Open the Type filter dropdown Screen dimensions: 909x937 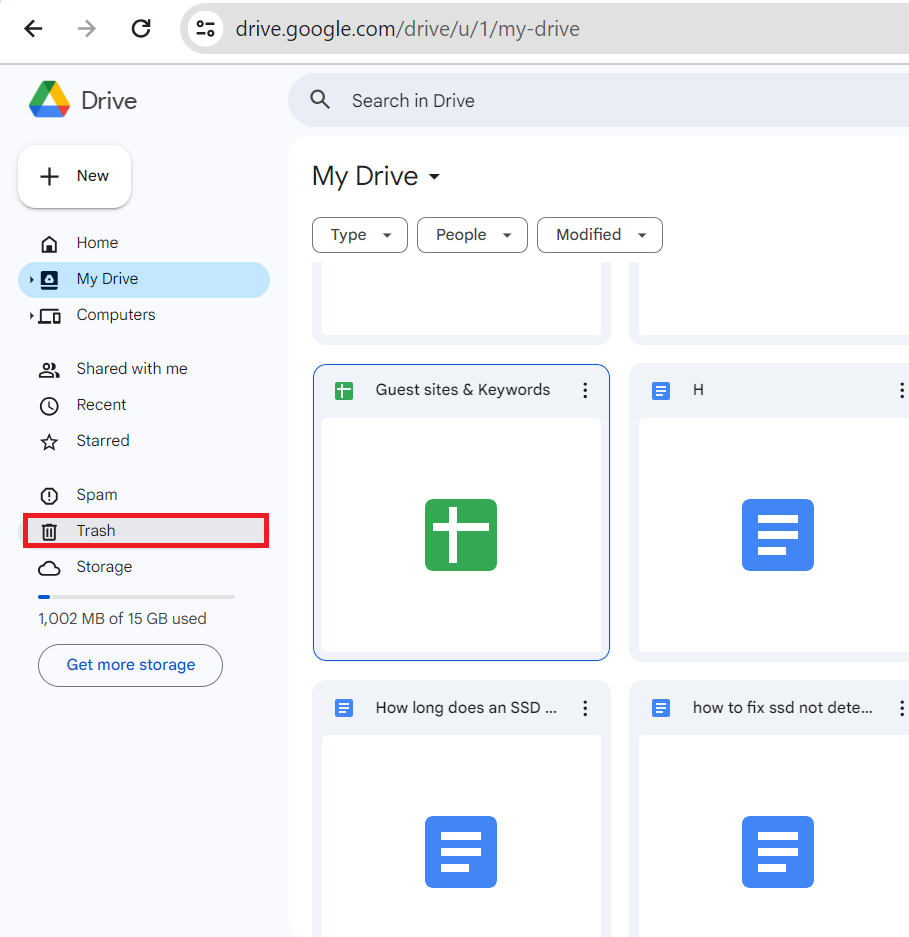pyautogui.click(x=360, y=235)
